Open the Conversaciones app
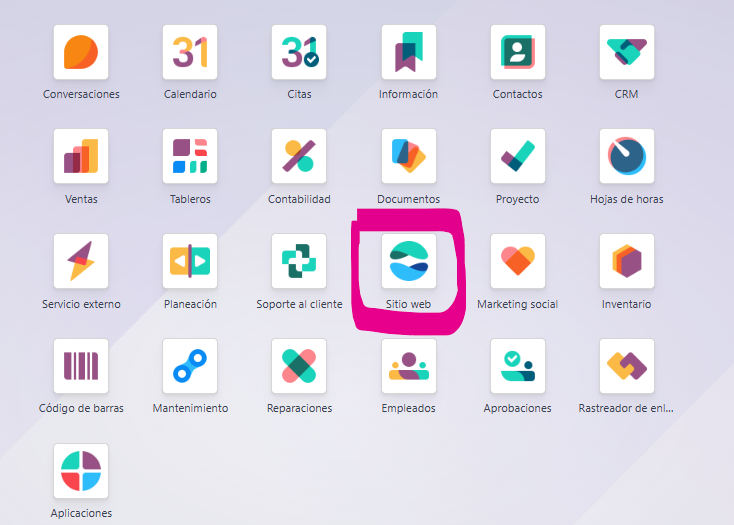The image size is (734, 525). pos(81,52)
